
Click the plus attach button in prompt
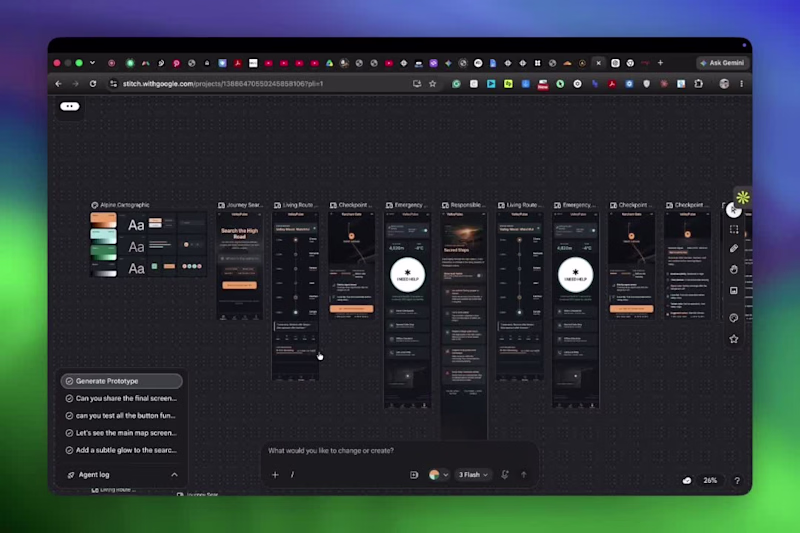(x=275, y=475)
